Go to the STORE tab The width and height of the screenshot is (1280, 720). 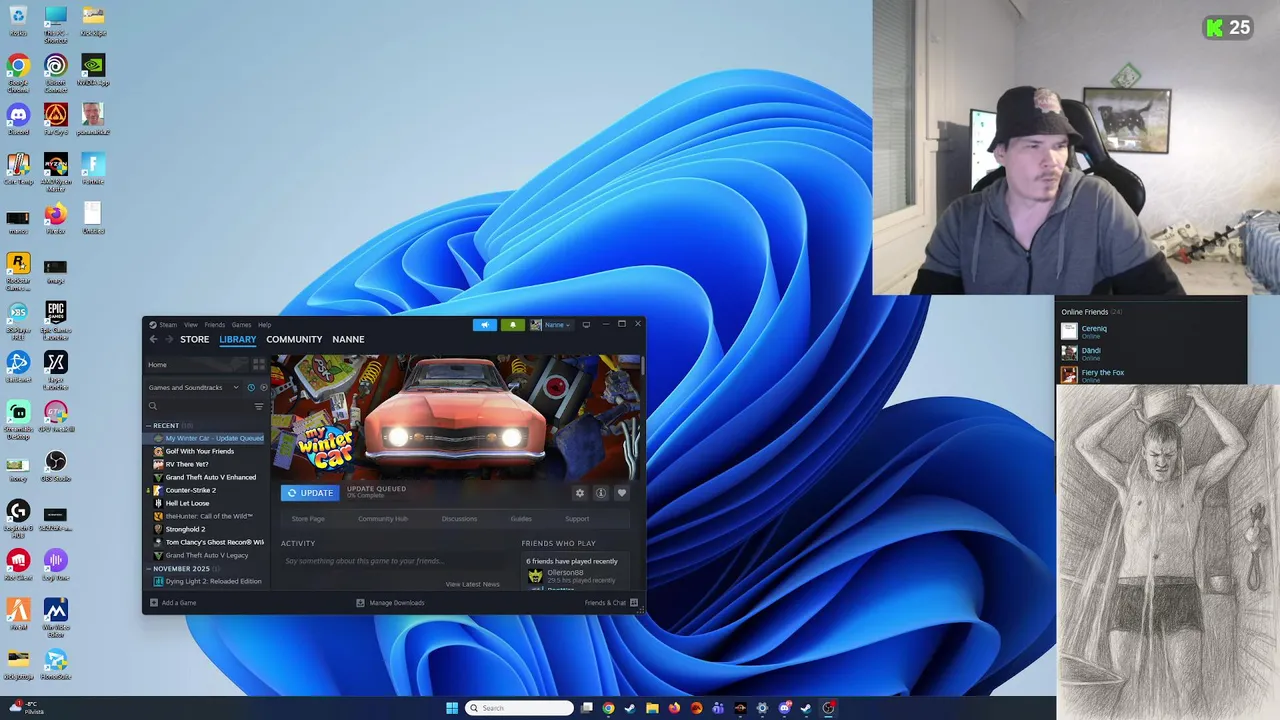click(194, 339)
